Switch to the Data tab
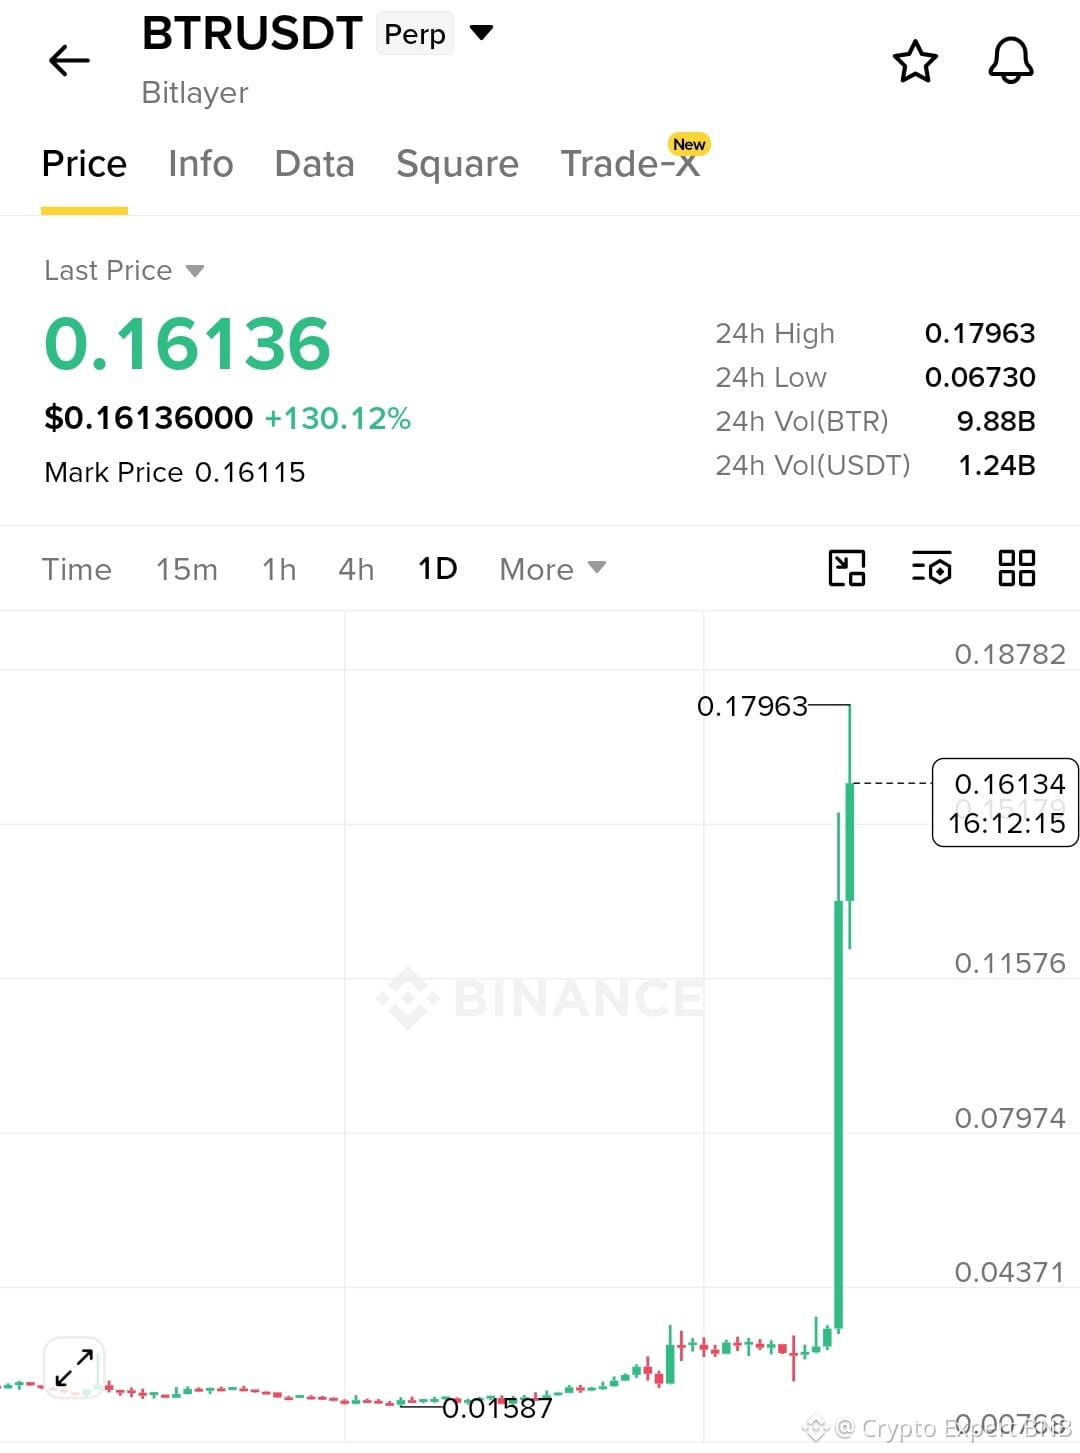 click(x=315, y=164)
